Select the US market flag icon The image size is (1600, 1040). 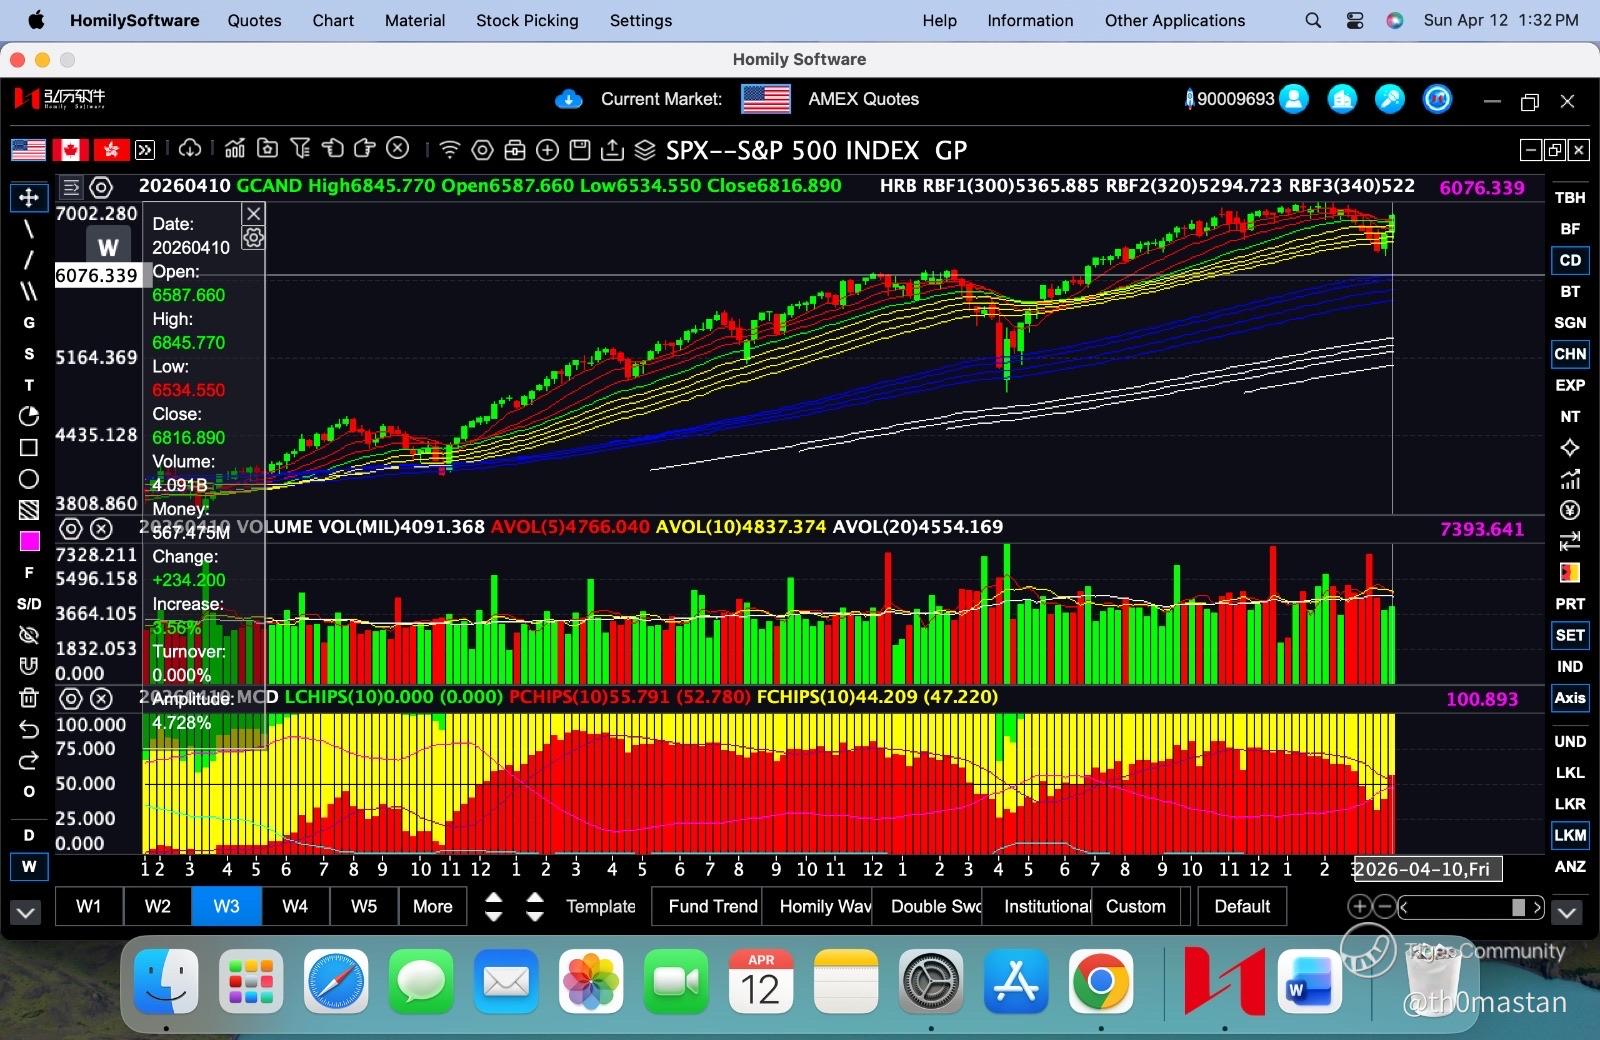[x=28, y=150]
